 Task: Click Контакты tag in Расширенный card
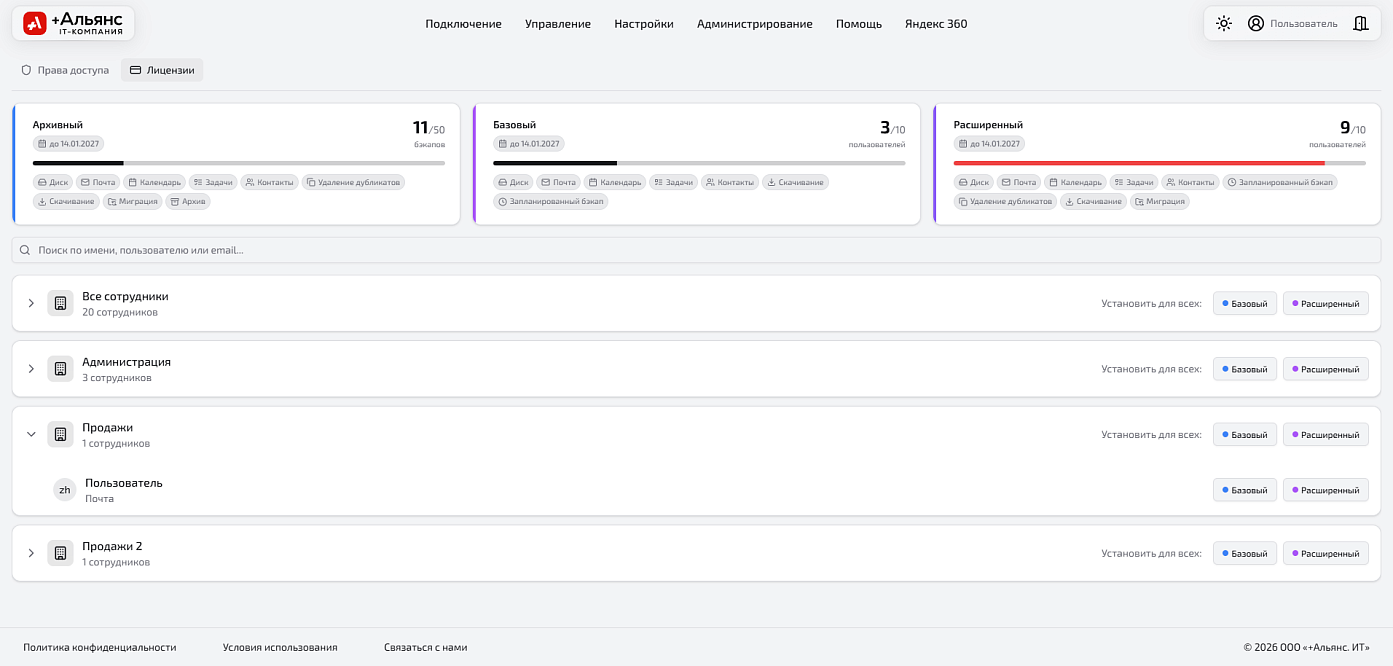[x=1189, y=182]
